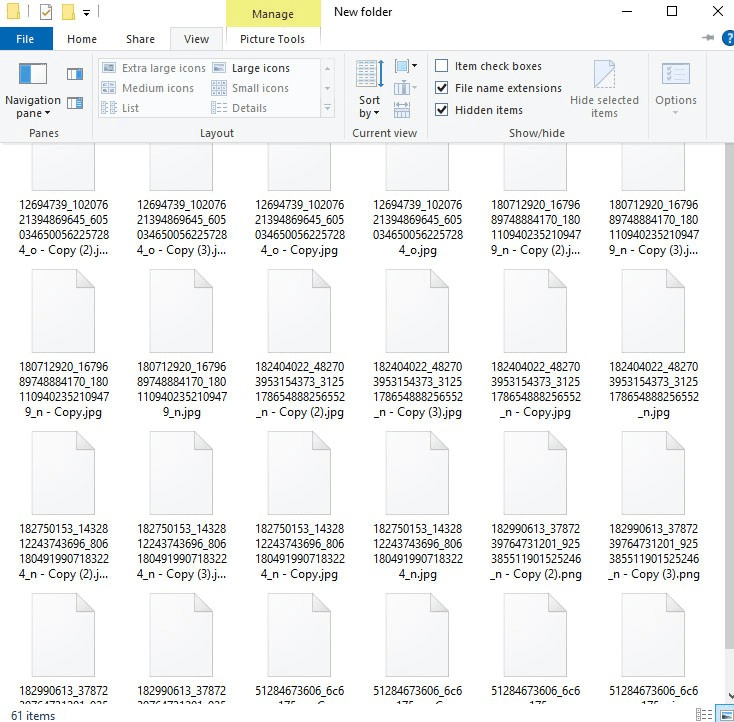
Task: Select file 12694739...4_o - Copy (2).jpg
Action: tap(64, 200)
